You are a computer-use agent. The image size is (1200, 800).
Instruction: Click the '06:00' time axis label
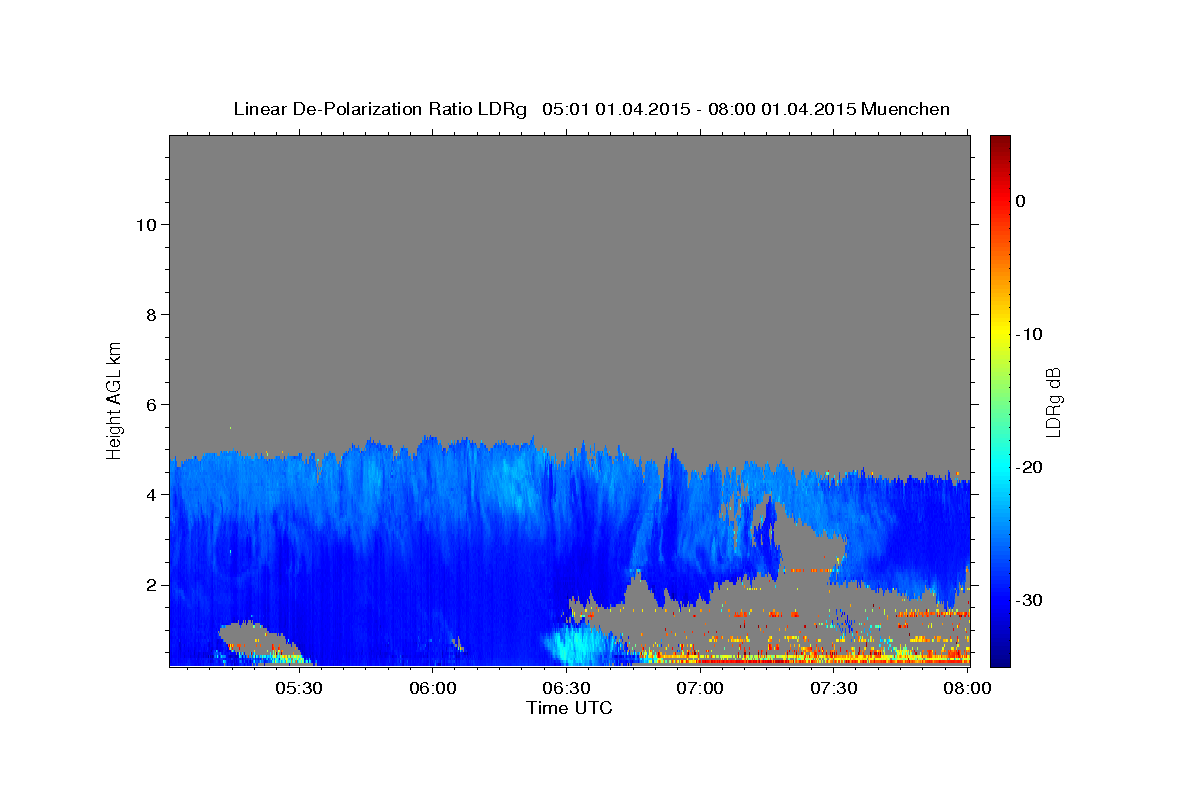click(433, 689)
